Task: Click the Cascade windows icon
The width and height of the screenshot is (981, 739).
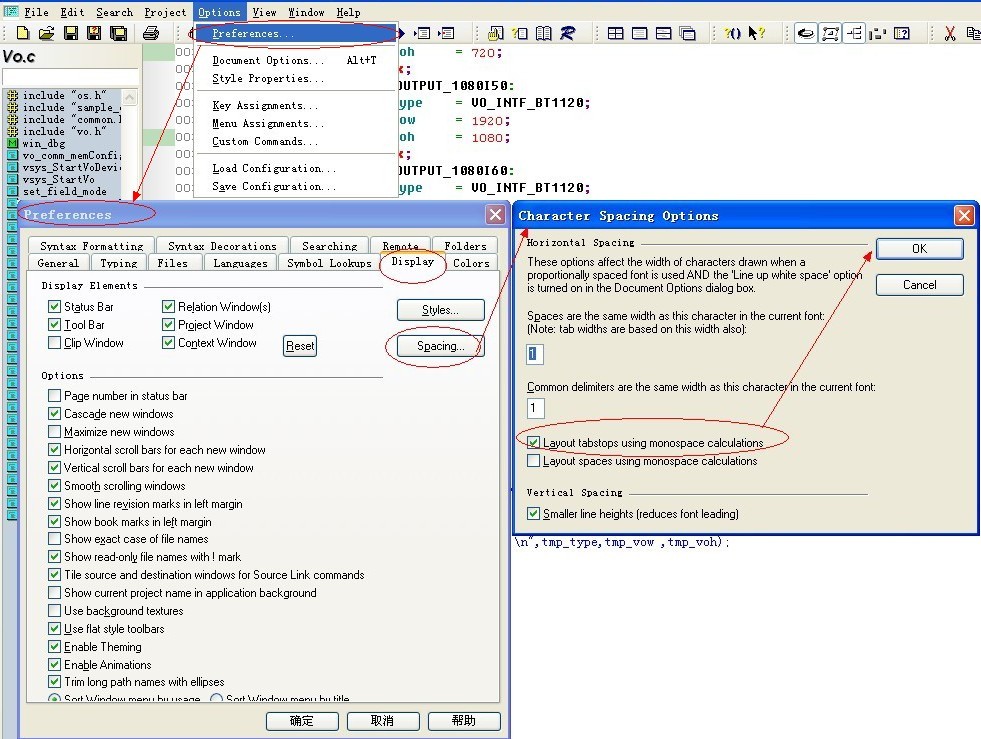Action: (688, 33)
